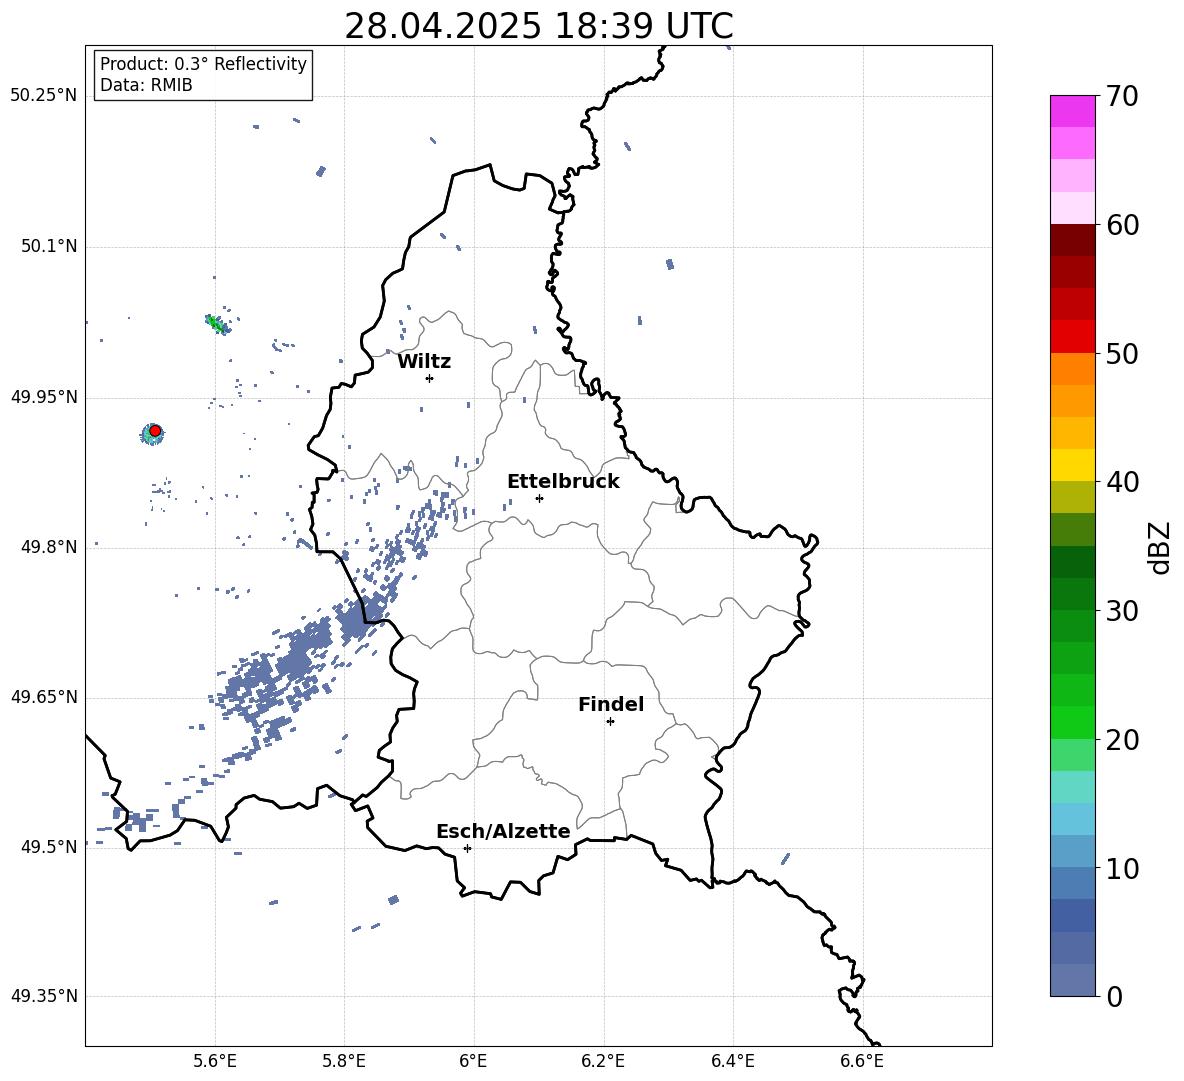Click the 50.1°N latitude label

point(49,247)
